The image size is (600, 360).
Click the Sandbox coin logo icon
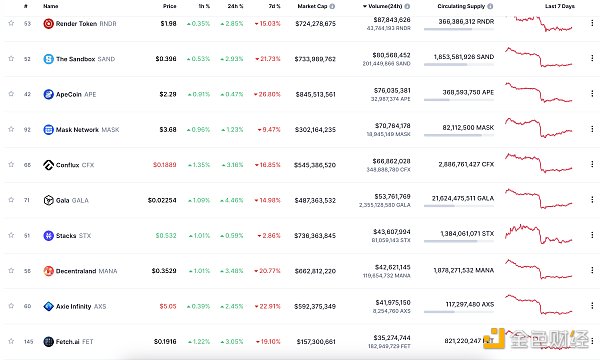click(x=48, y=59)
